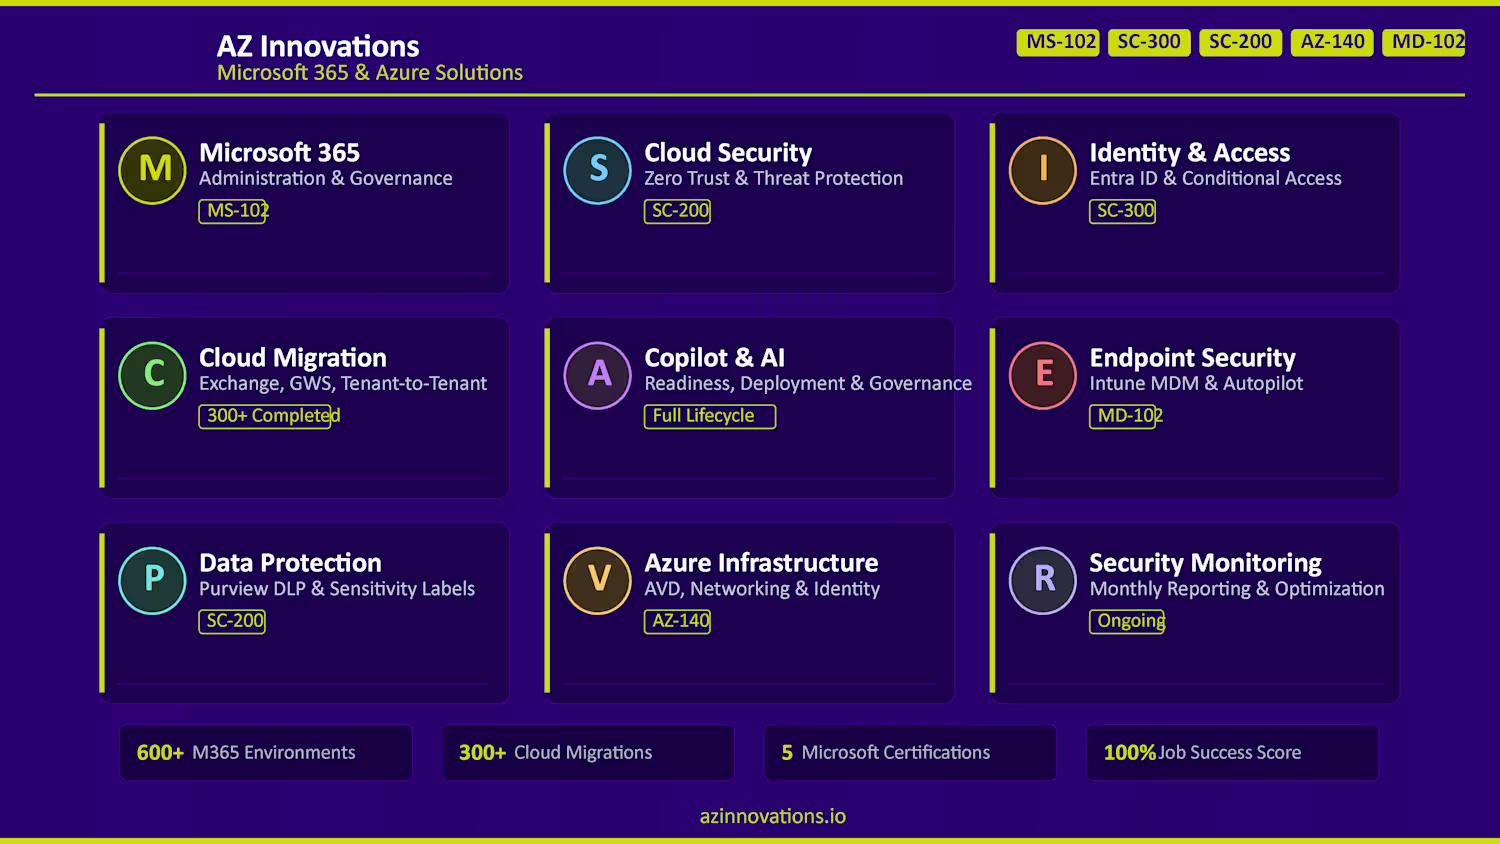1500x844 pixels.
Task: Select the Cloud Security 'S' circle icon
Action: click(x=598, y=170)
